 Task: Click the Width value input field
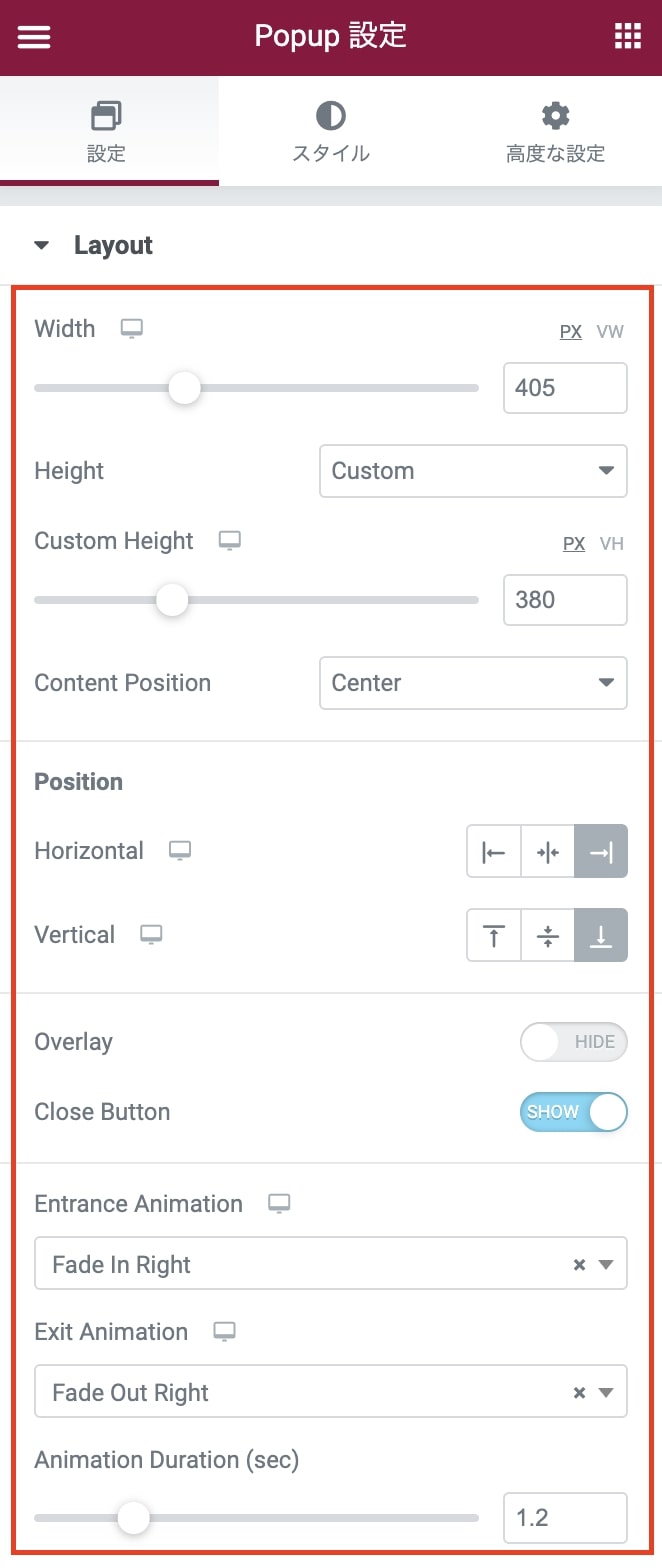click(x=565, y=388)
